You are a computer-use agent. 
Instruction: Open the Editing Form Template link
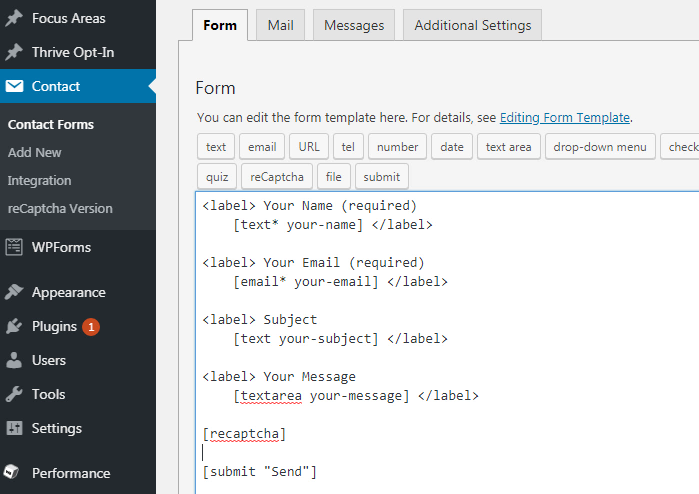tap(565, 117)
